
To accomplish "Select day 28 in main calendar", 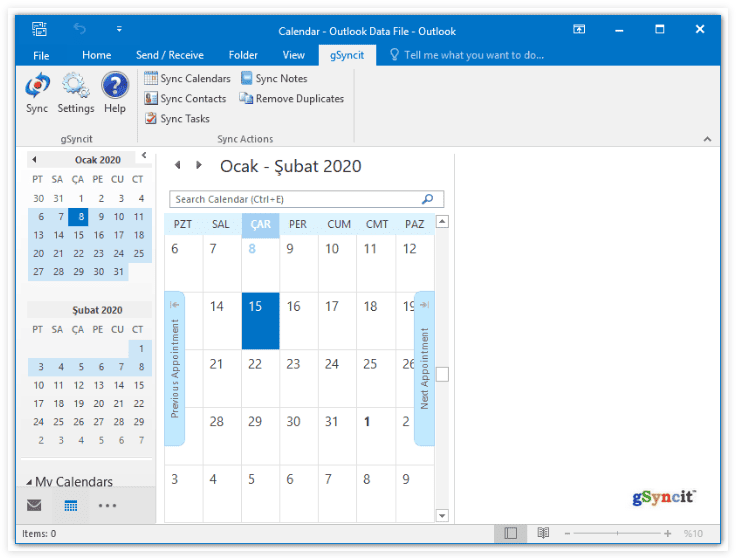I will coord(222,436).
